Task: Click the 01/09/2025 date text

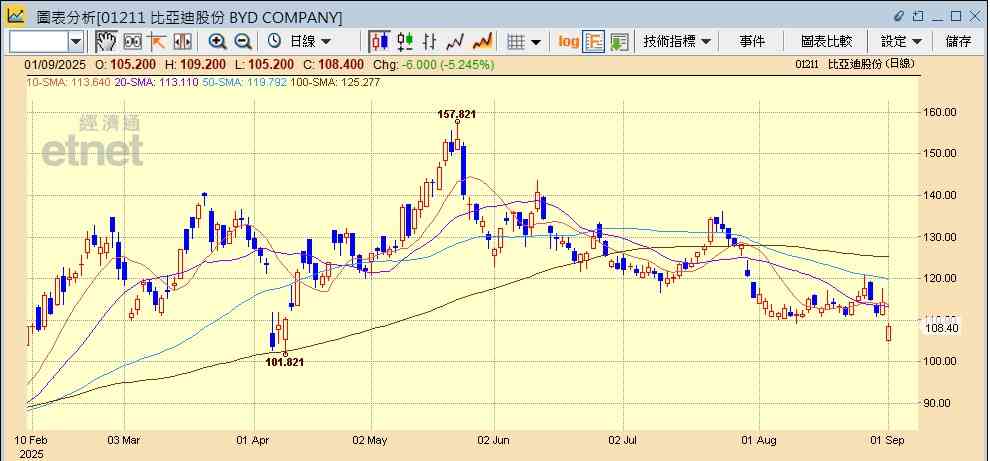Action: point(54,64)
